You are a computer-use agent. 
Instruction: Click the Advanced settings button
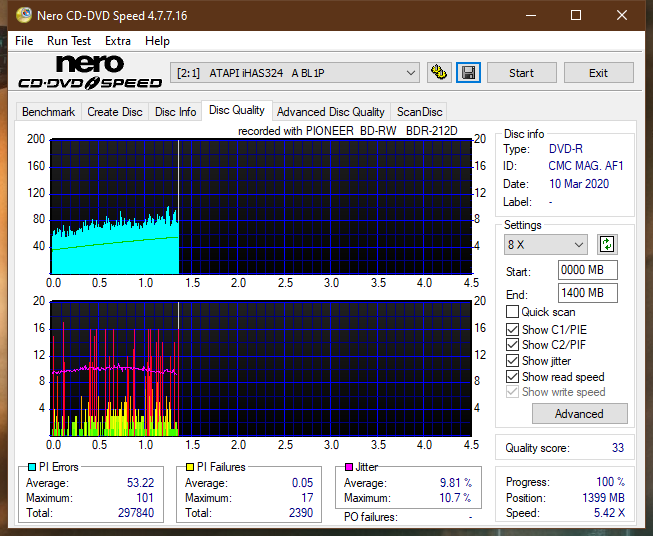point(579,414)
